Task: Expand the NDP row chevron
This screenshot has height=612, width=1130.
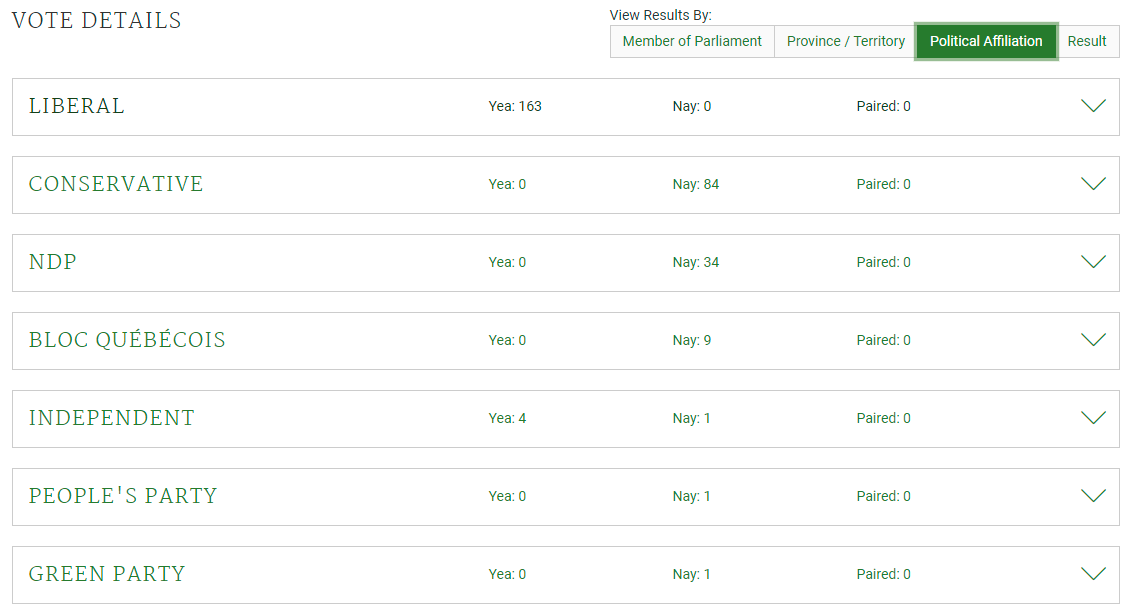Action: click(1093, 262)
